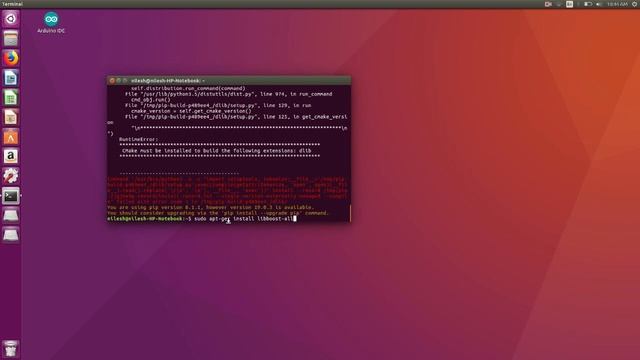Screen dimensions: 640x360
Task: Click the 'CMake must be installed' message line
Action: pyautogui.click(x=217, y=151)
